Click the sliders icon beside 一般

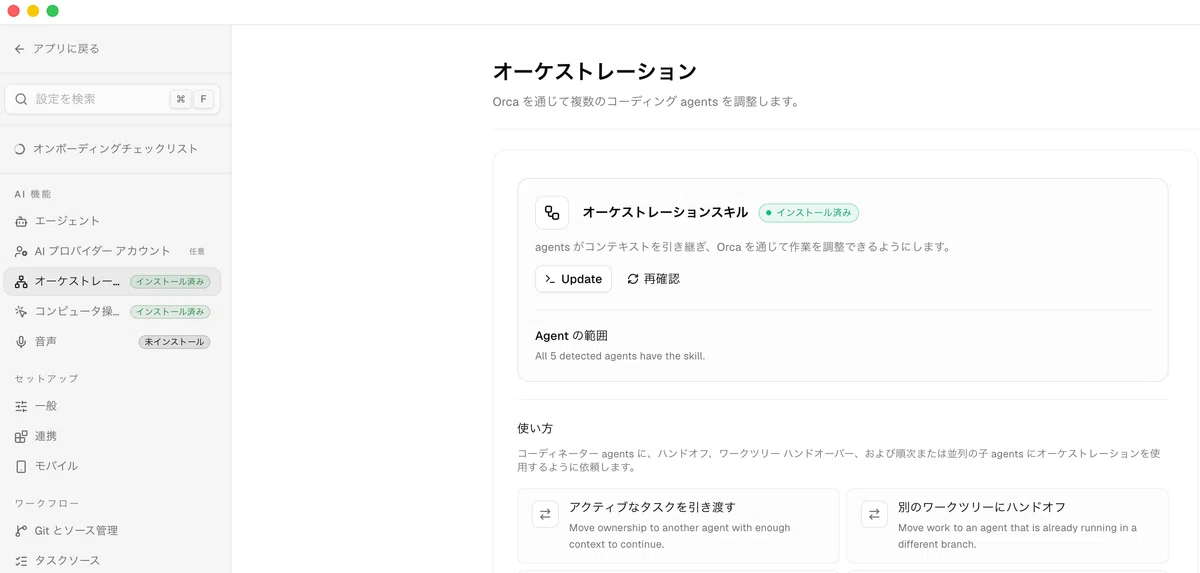[21, 406]
